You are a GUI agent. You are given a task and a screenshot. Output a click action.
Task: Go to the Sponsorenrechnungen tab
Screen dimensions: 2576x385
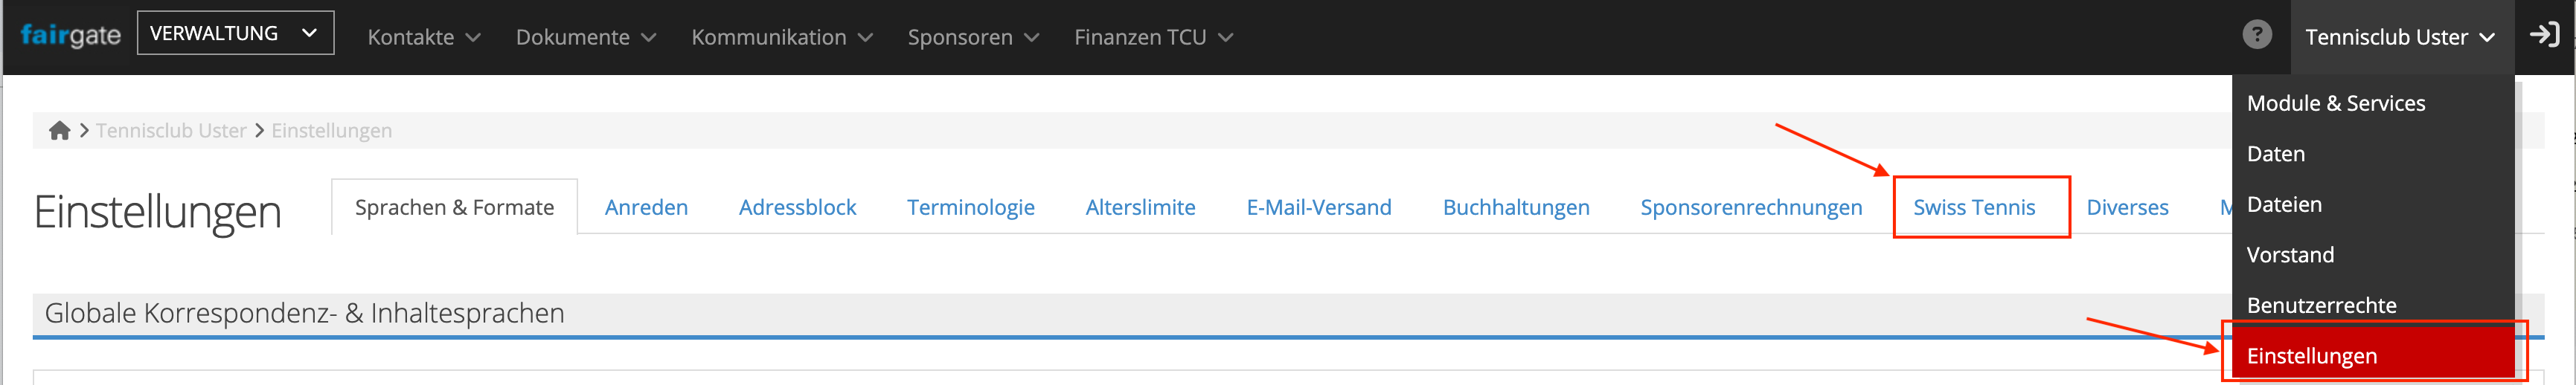pos(1750,207)
